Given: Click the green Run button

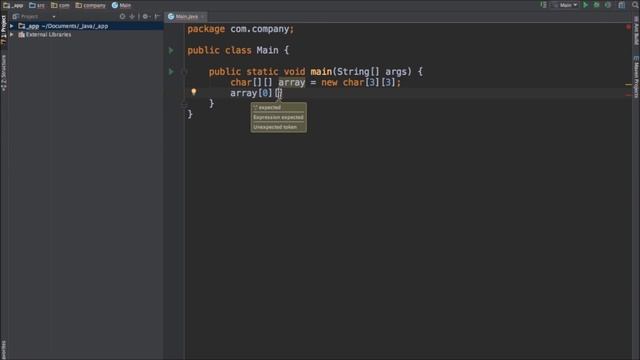Looking at the screenshot, I should [x=586, y=5].
